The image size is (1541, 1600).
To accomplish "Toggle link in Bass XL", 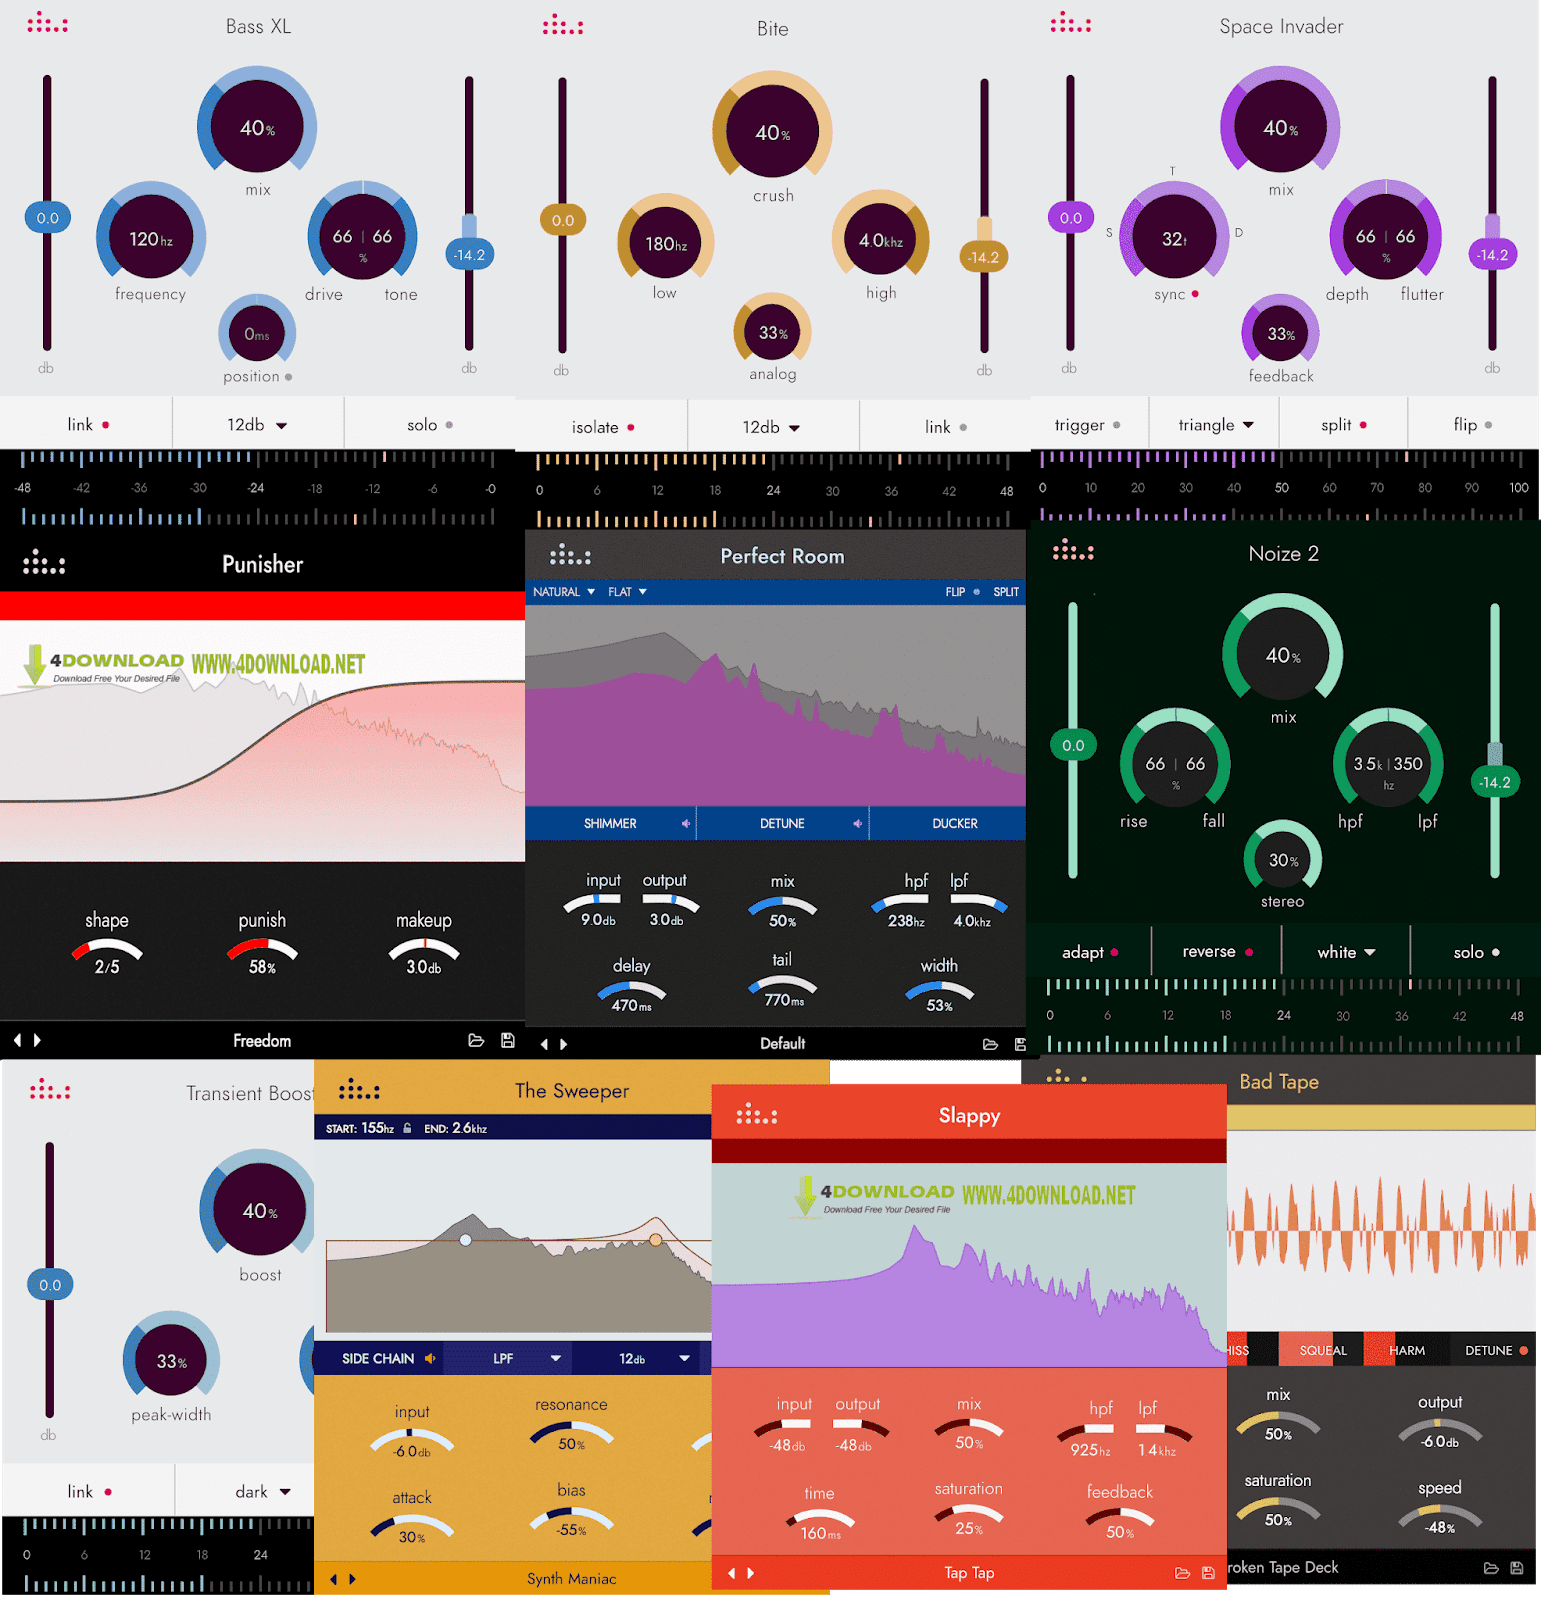I will (87, 424).
